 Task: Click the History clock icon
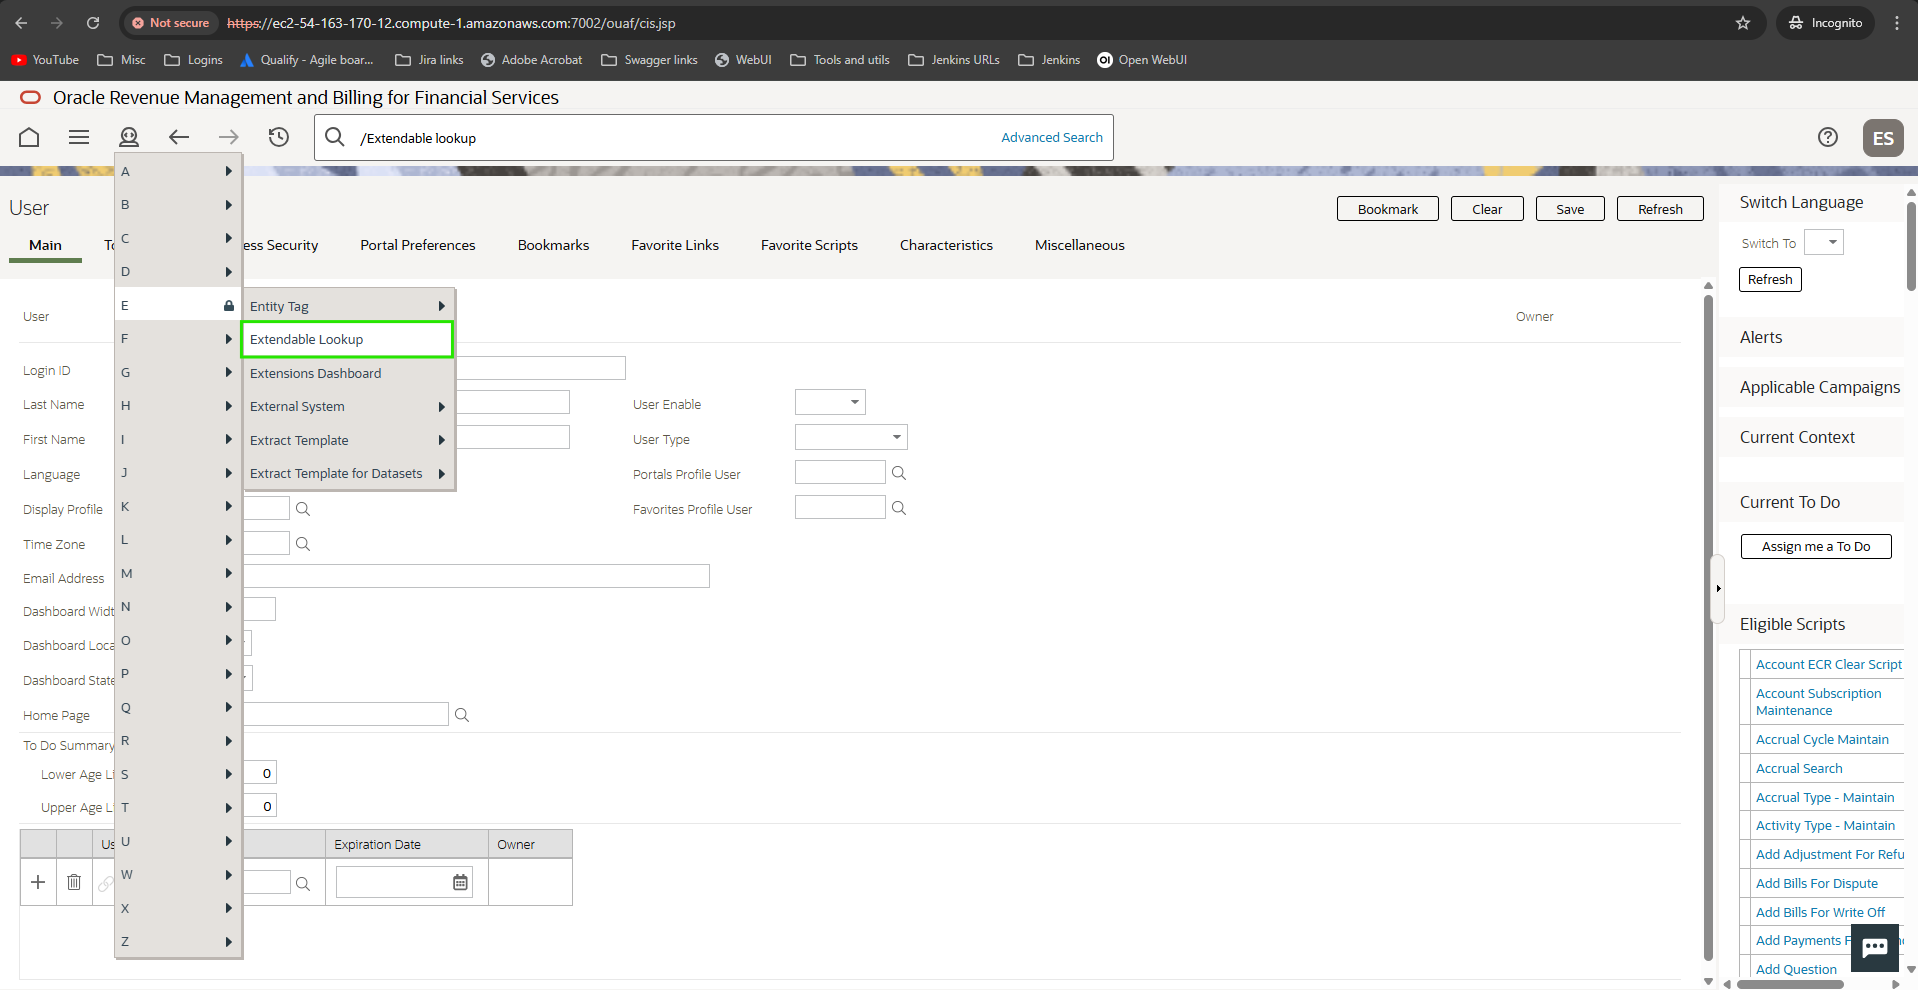[279, 138]
